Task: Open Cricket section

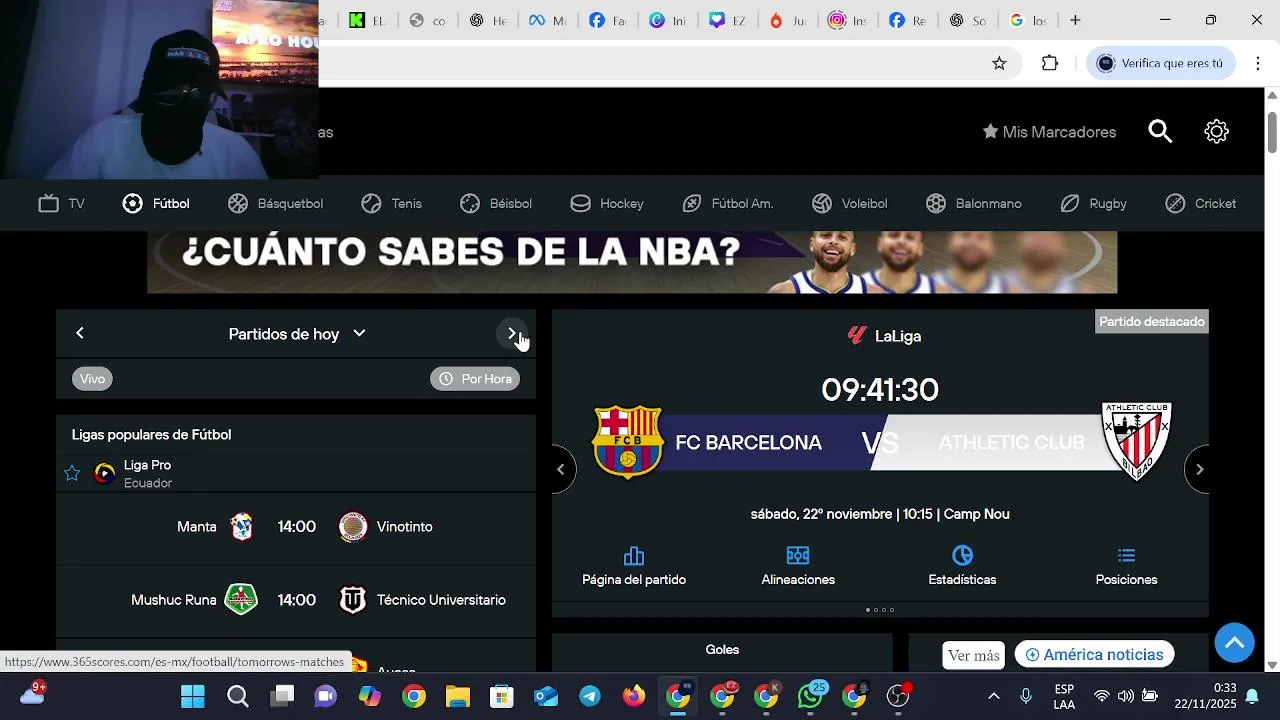Action: (1200, 203)
